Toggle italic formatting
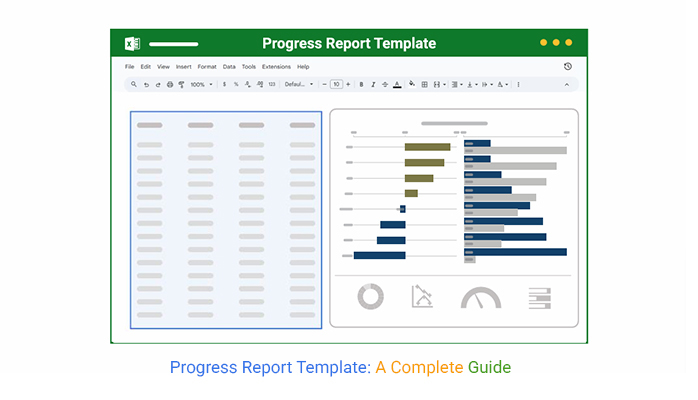 coord(373,85)
